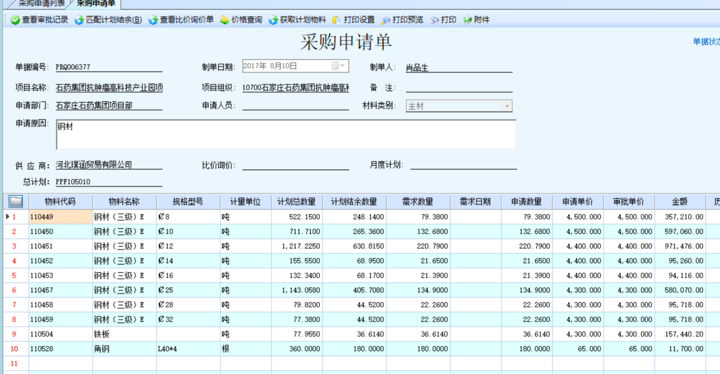Click the 打印预览 icon
This screenshot has height=374, width=720.
(x=386, y=20)
